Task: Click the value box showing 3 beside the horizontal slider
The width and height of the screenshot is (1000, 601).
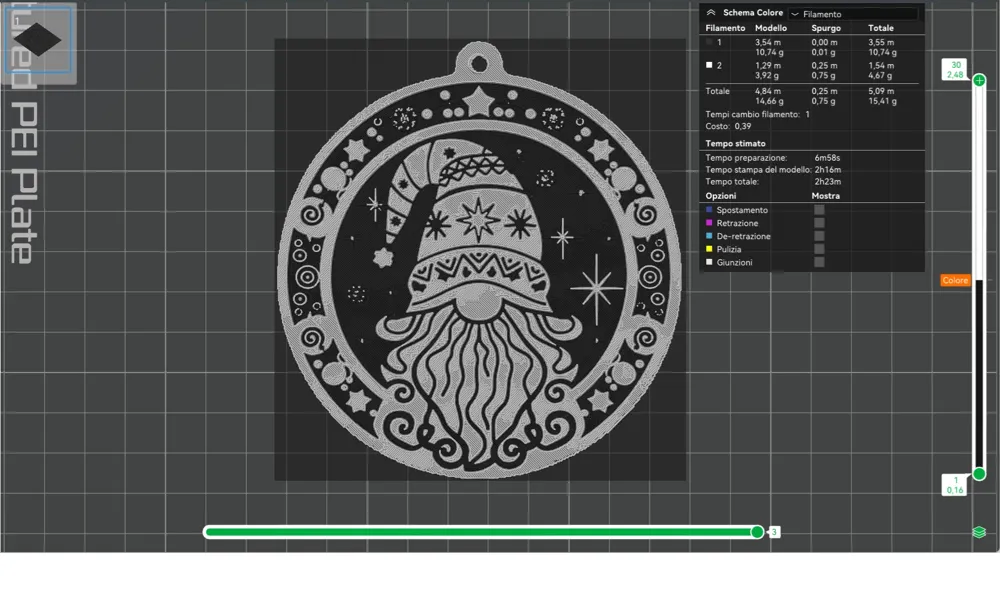Action: (774, 532)
